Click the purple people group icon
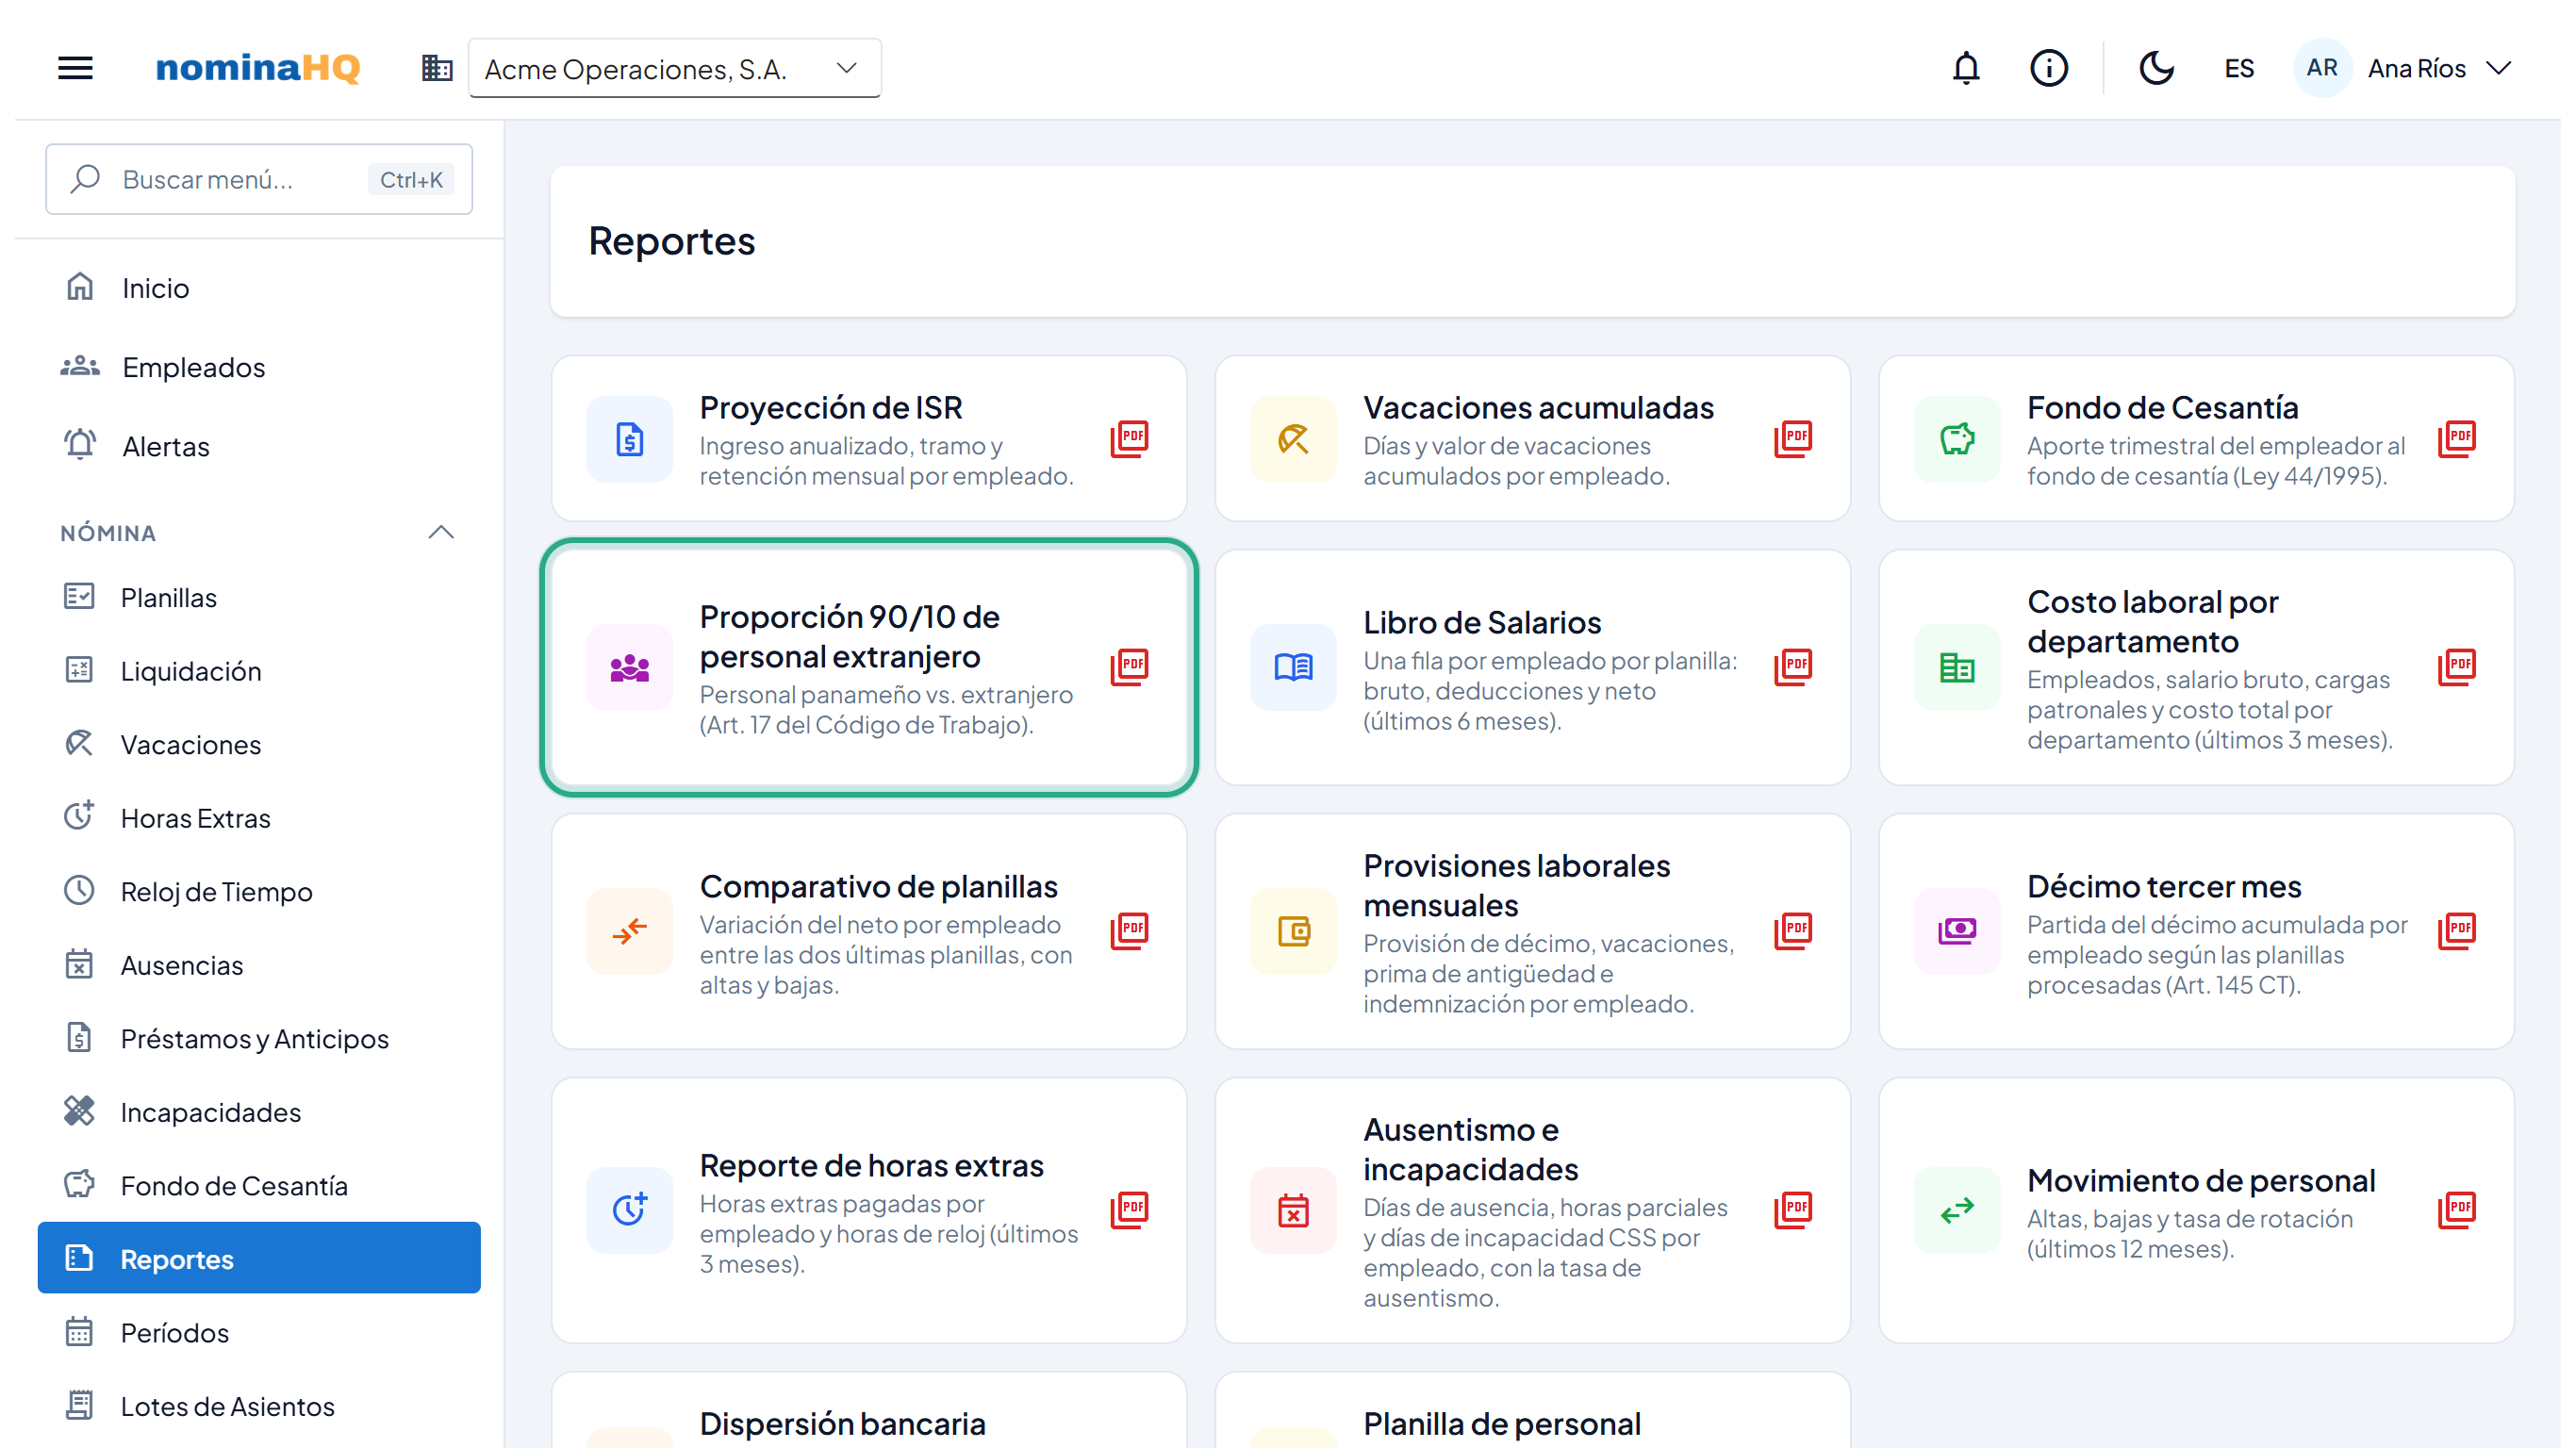Image resolution: width=2576 pixels, height=1448 pixels. point(630,667)
